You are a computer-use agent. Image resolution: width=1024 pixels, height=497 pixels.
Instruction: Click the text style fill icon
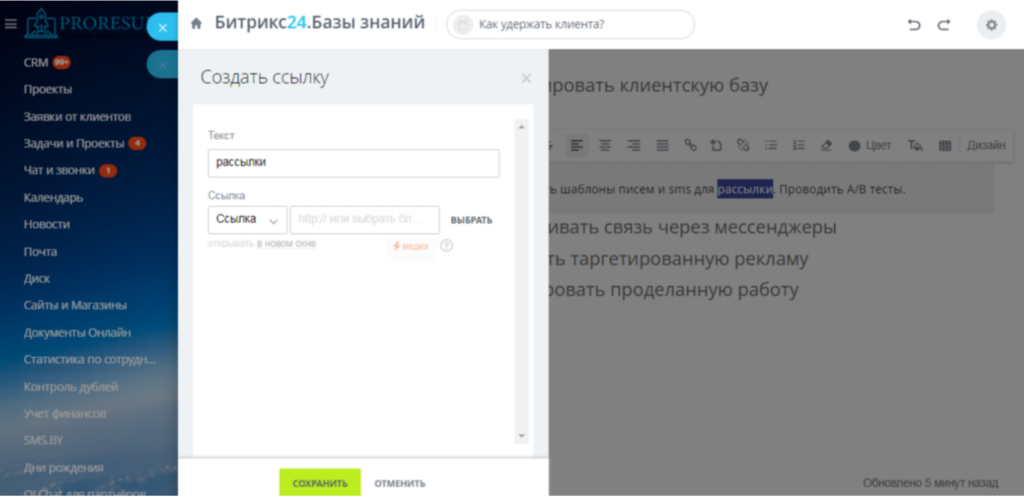click(915, 146)
